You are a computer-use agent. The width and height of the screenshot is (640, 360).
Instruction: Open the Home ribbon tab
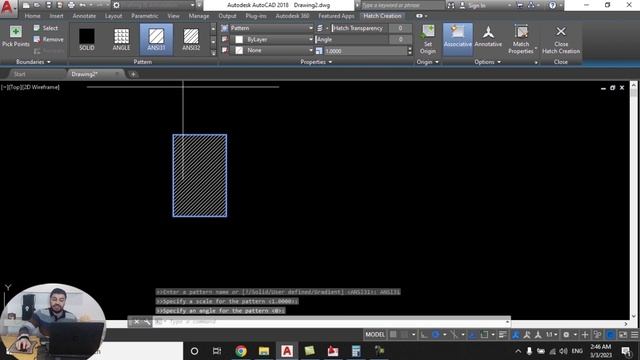tap(32, 16)
